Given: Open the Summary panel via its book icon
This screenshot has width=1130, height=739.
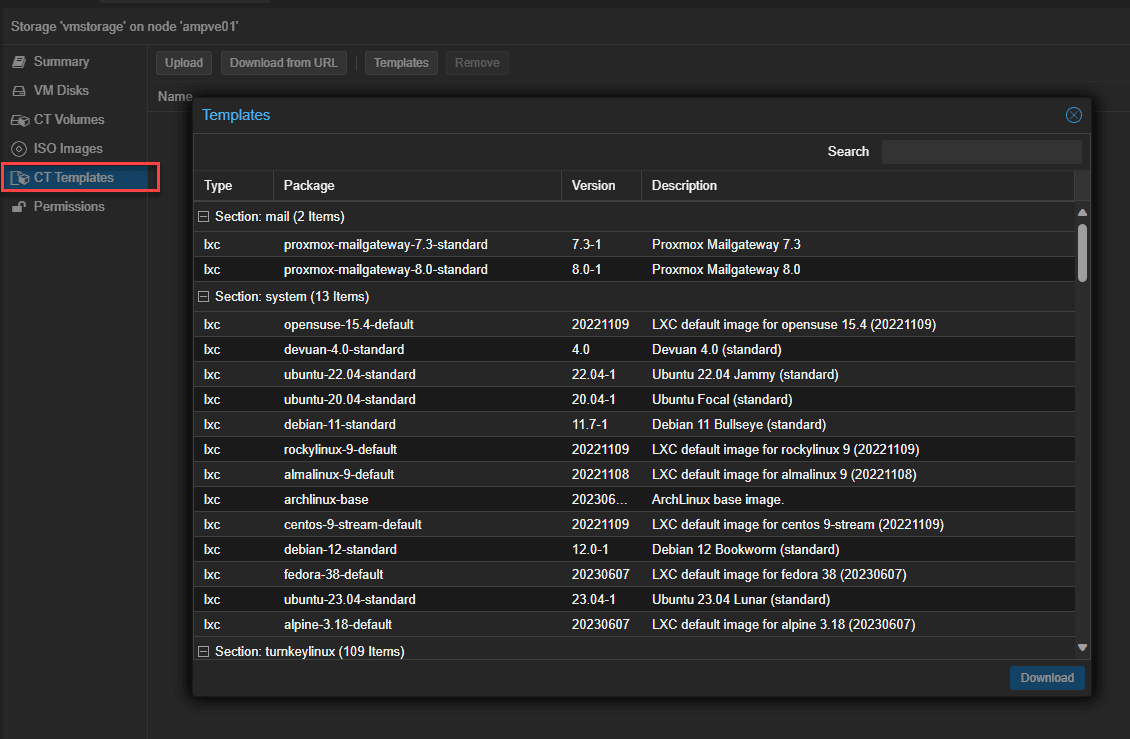Looking at the screenshot, I should pos(19,61).
